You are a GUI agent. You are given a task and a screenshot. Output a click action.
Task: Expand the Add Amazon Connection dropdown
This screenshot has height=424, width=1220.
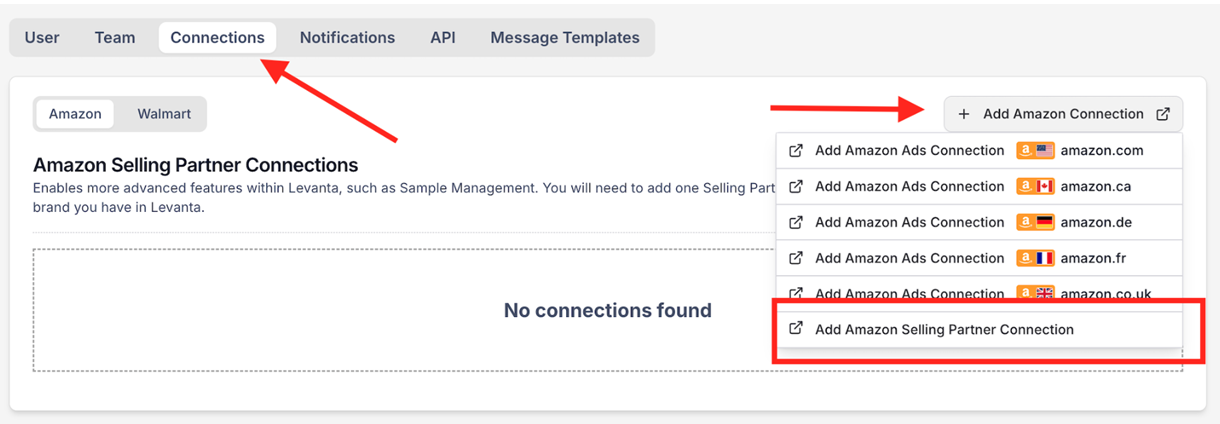1063,114
